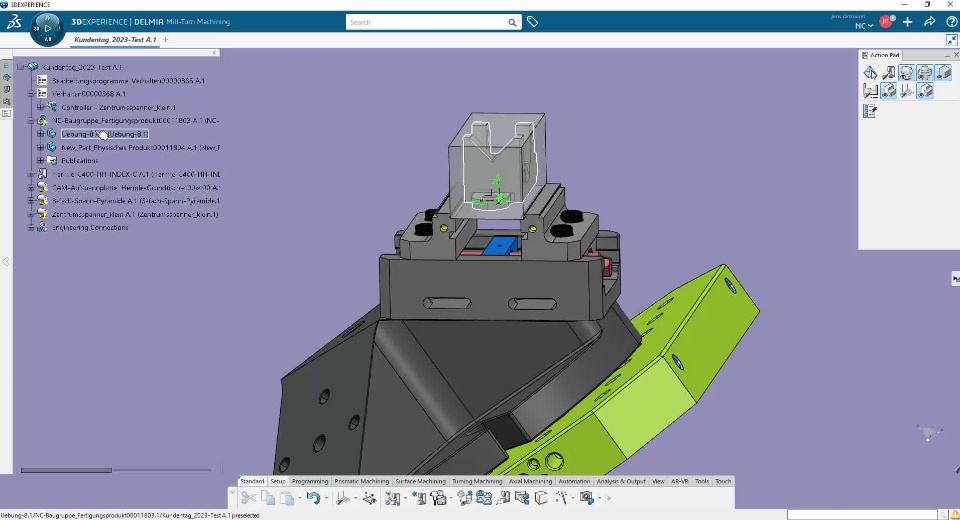Click the Action Pad list-with-lightning icon

pyautogui.click(x=870, y=111)
